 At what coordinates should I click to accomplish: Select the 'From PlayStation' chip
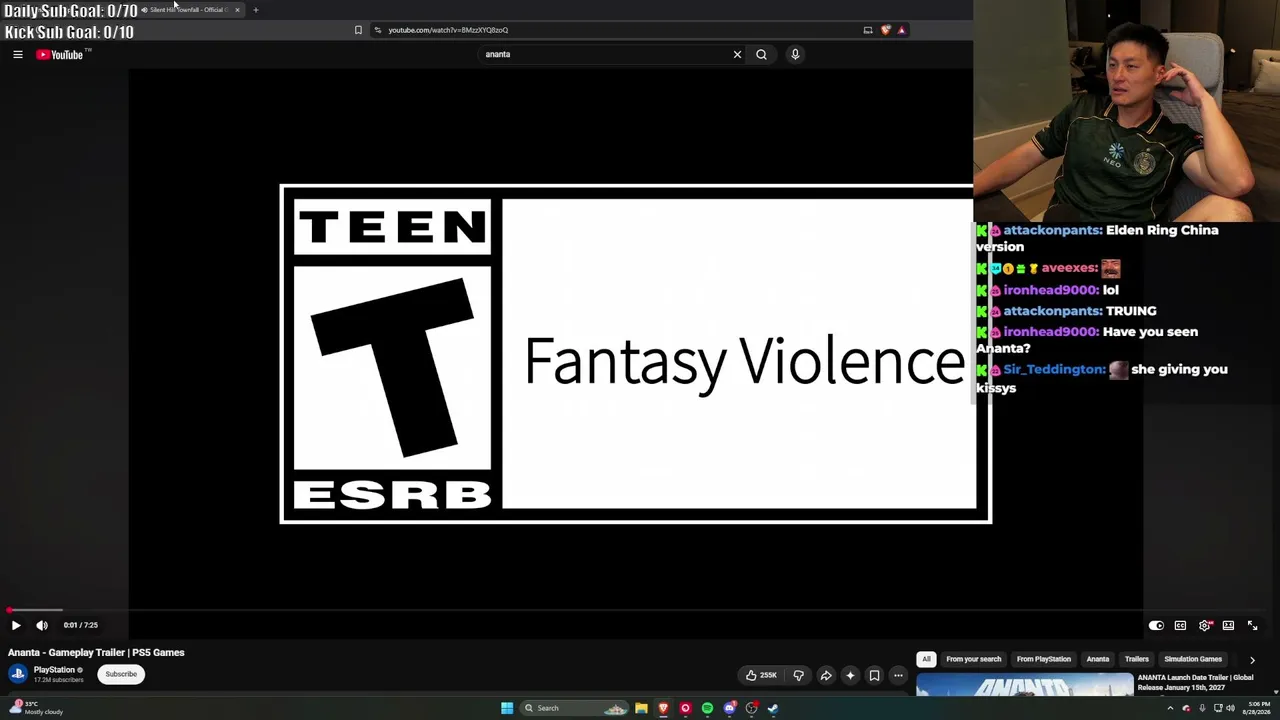pos(1043,659)
